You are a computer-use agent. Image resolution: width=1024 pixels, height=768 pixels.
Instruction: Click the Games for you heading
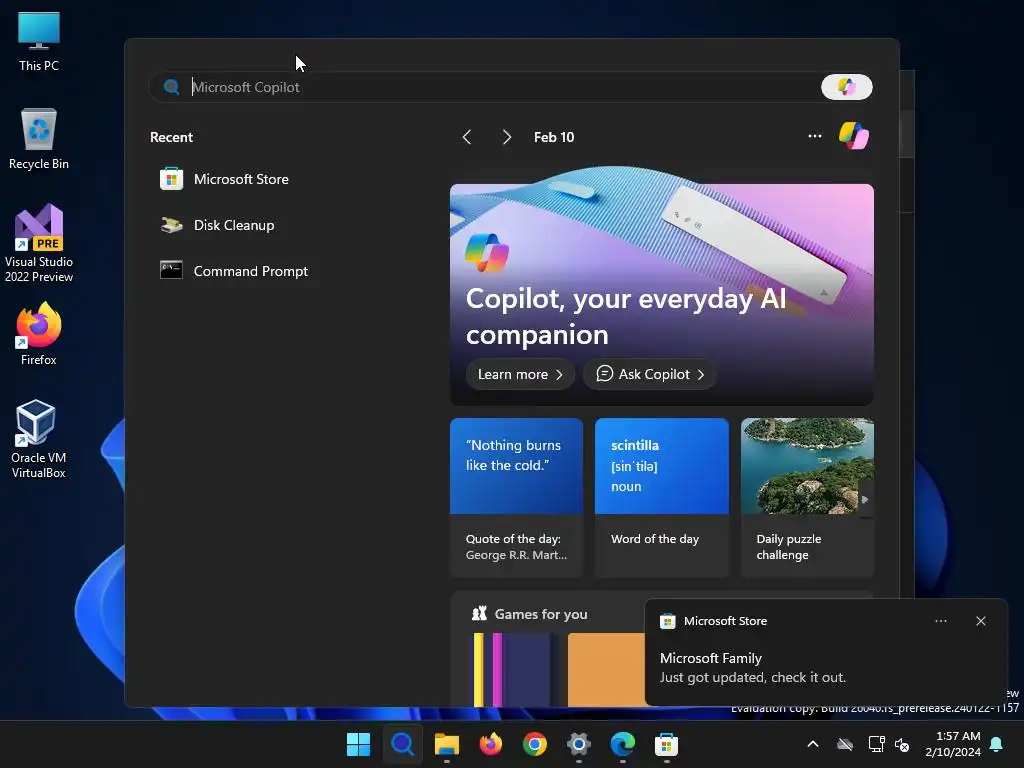[x=541, y=614]
